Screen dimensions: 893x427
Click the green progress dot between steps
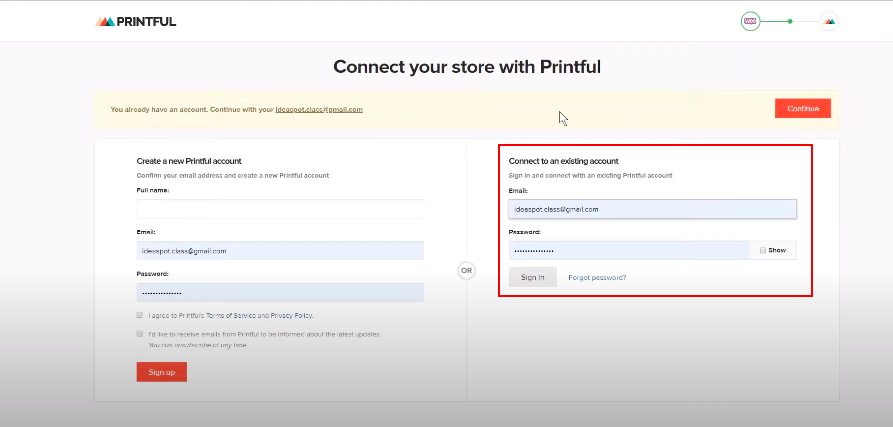[x=790, y=21]
